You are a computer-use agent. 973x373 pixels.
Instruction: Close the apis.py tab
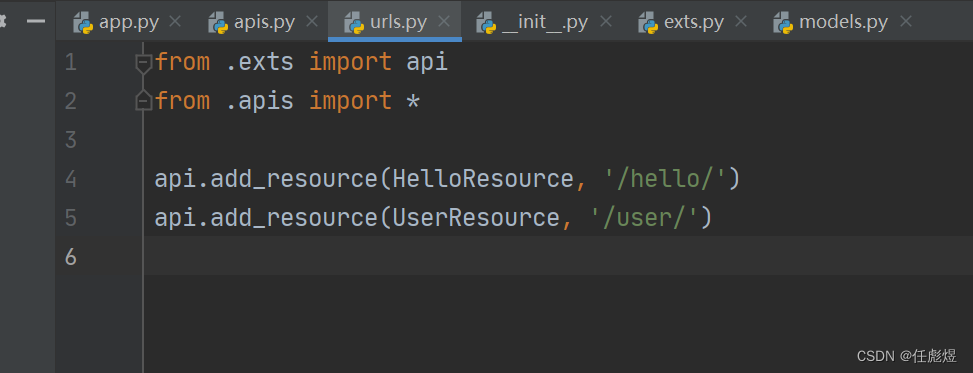[x=312, y=22]
